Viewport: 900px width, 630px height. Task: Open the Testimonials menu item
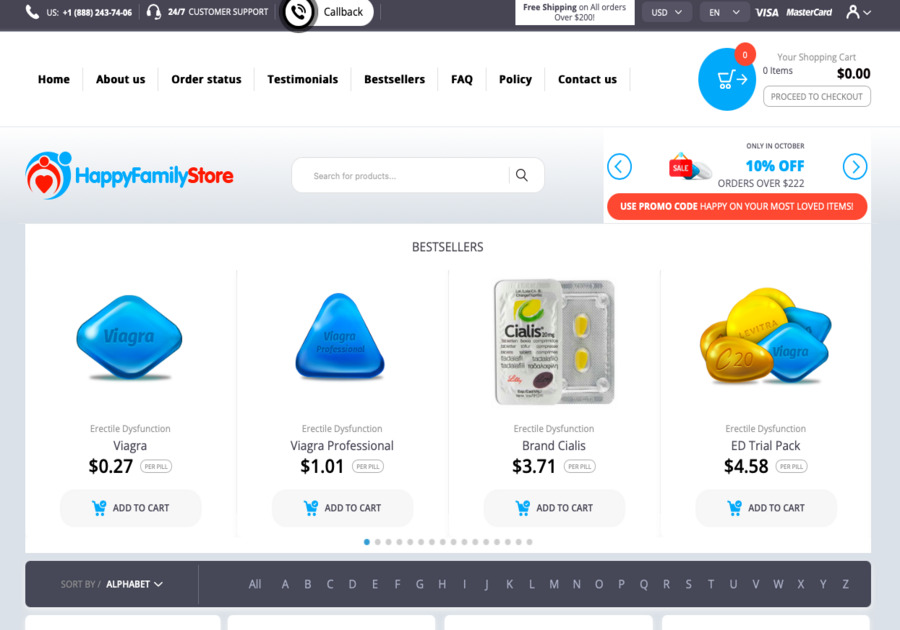tap(302, 79)
